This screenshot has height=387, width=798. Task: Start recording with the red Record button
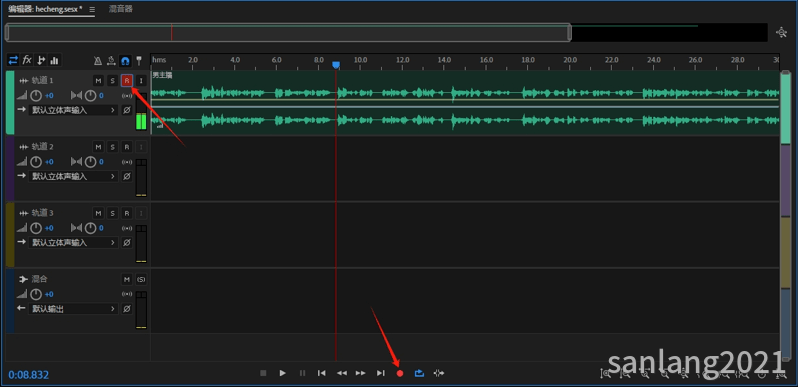coord(400,373)
